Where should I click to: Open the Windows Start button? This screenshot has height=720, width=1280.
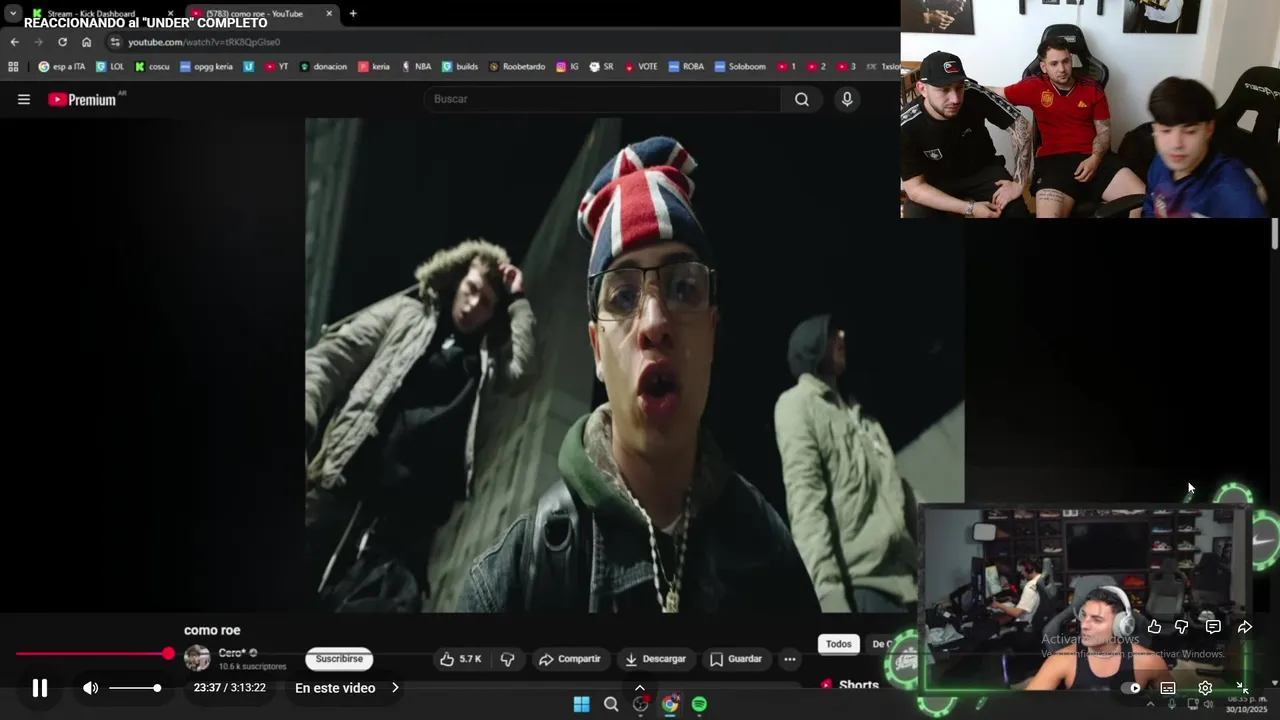point(581,704)
